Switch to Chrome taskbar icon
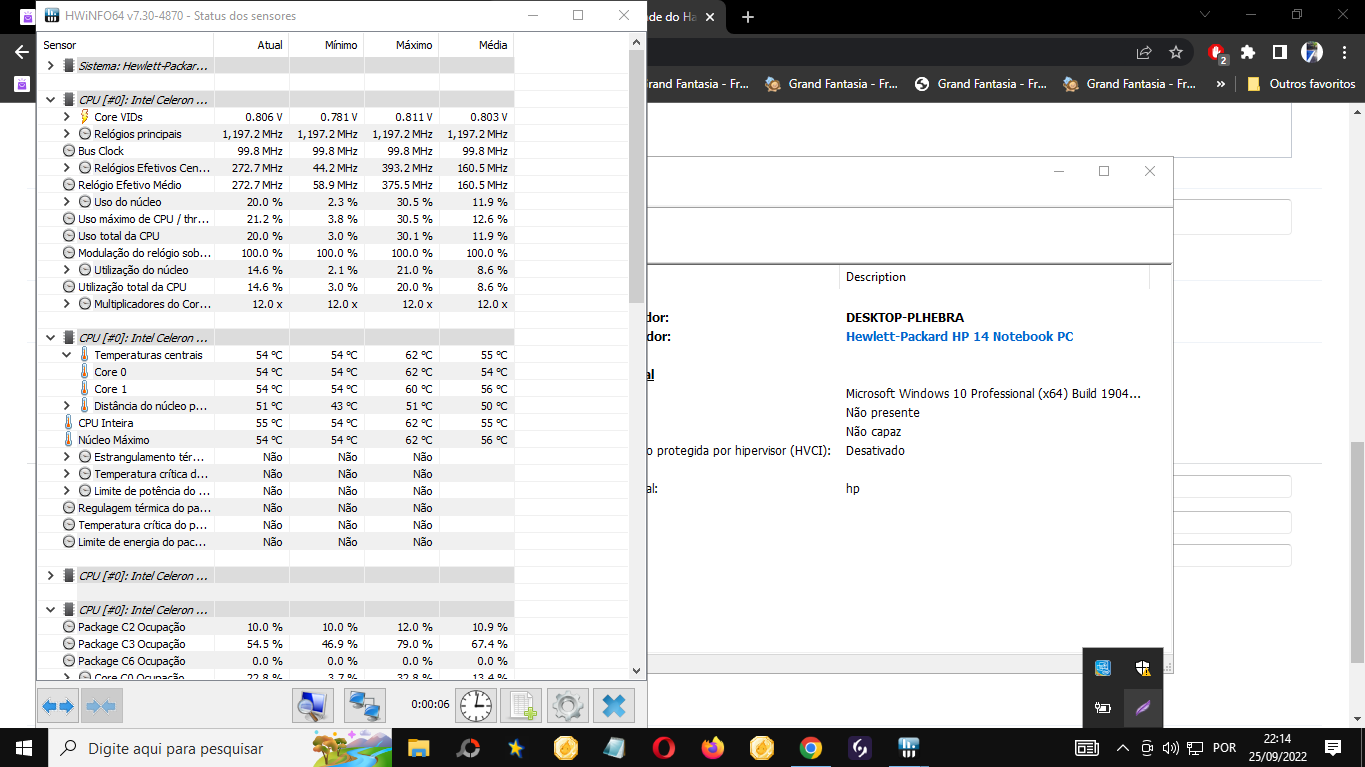Screen dimensions: 1365x767 [810, 747]
